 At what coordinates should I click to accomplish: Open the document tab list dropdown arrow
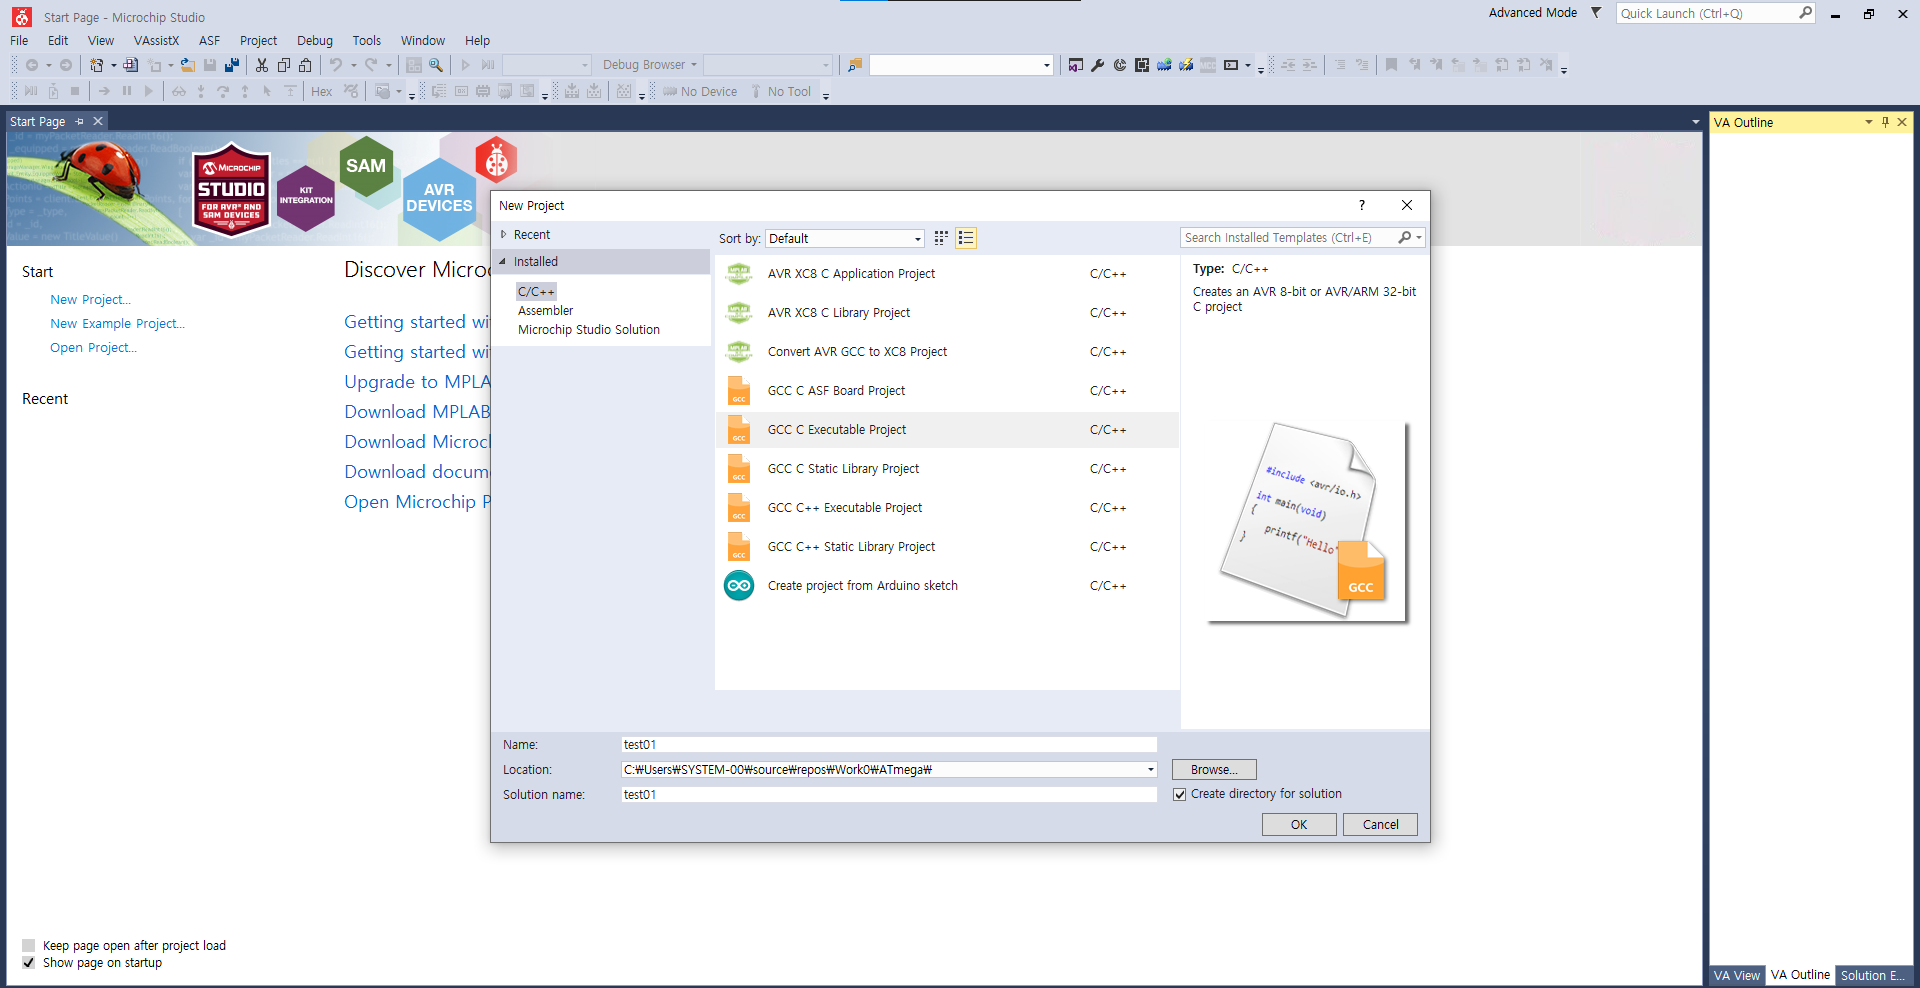coord(1695,122)
